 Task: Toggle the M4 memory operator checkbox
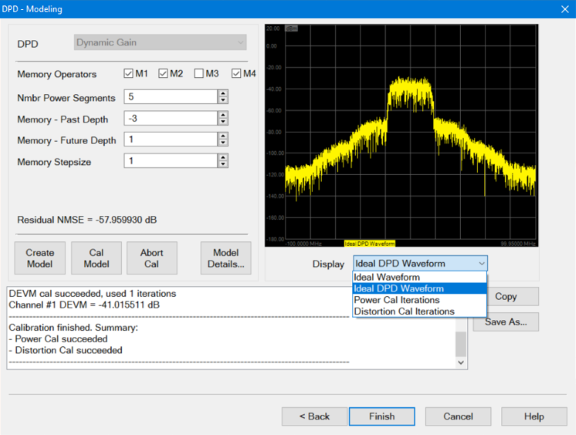(236, 73)
